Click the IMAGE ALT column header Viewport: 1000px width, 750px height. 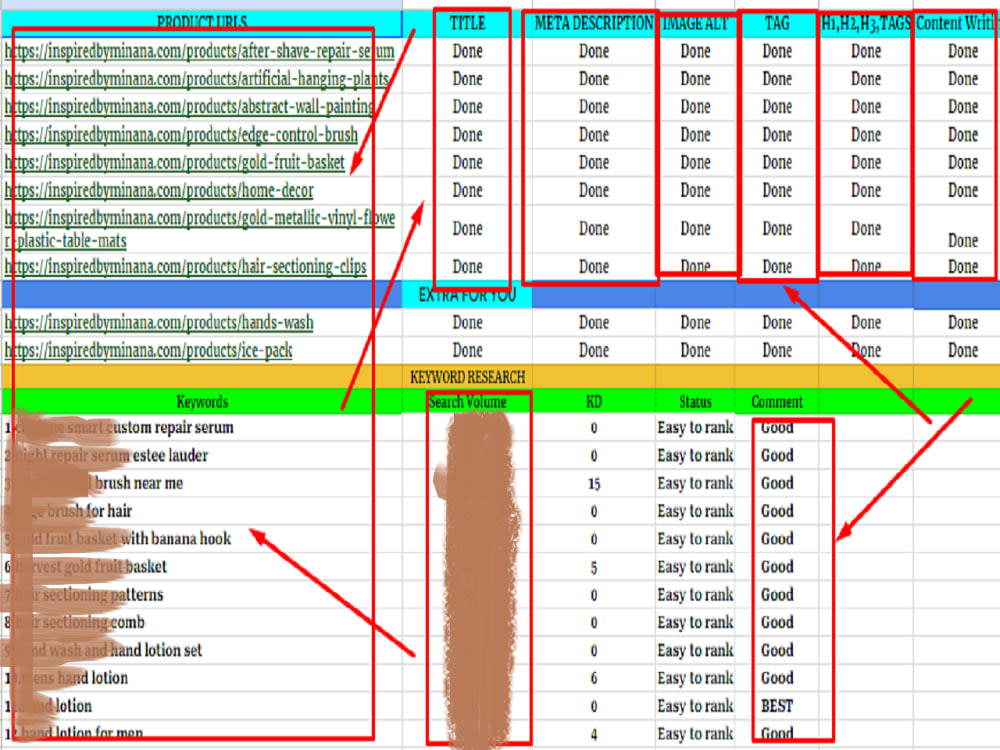coord(695,24)
